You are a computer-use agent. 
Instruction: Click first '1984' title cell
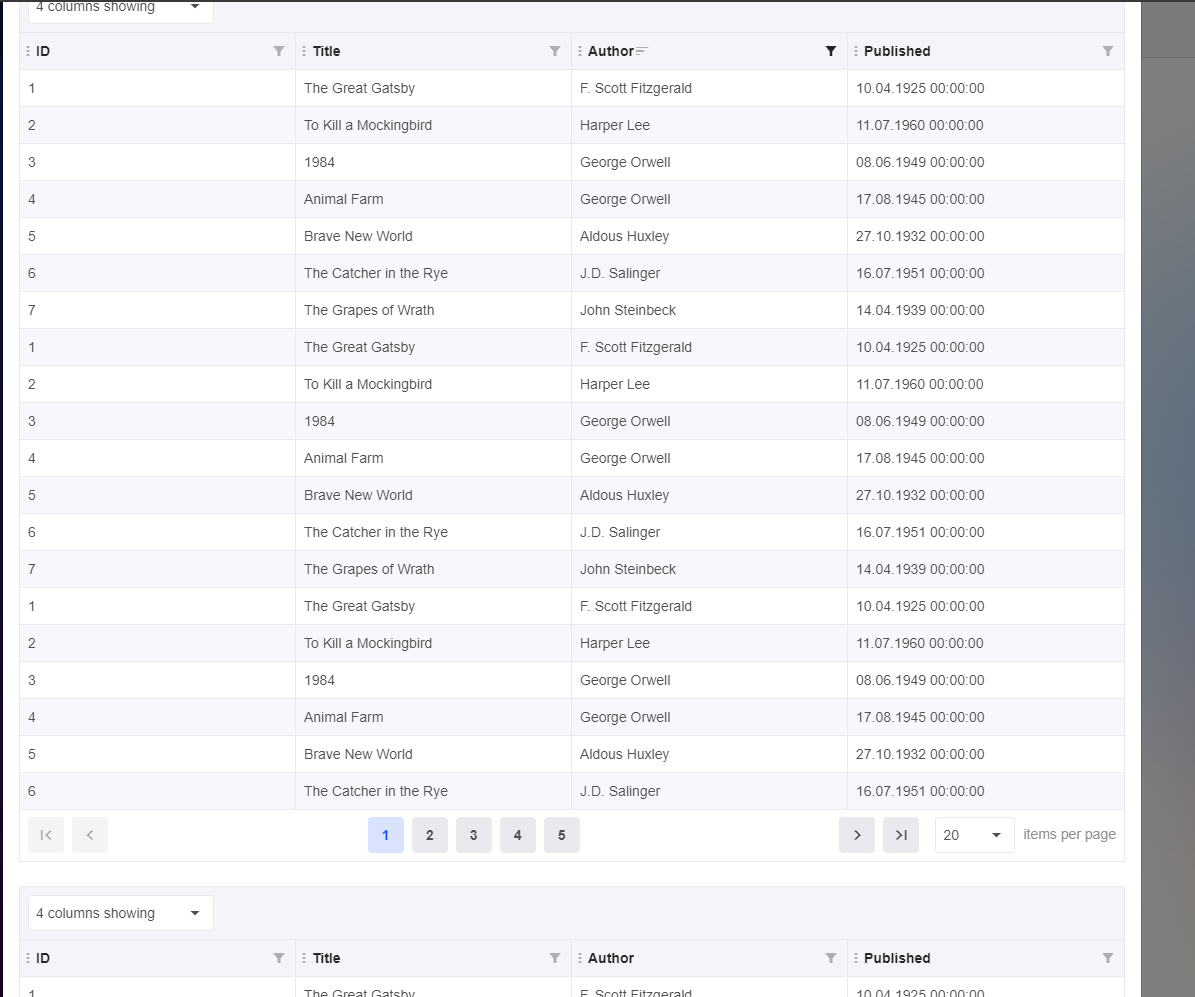433,162
